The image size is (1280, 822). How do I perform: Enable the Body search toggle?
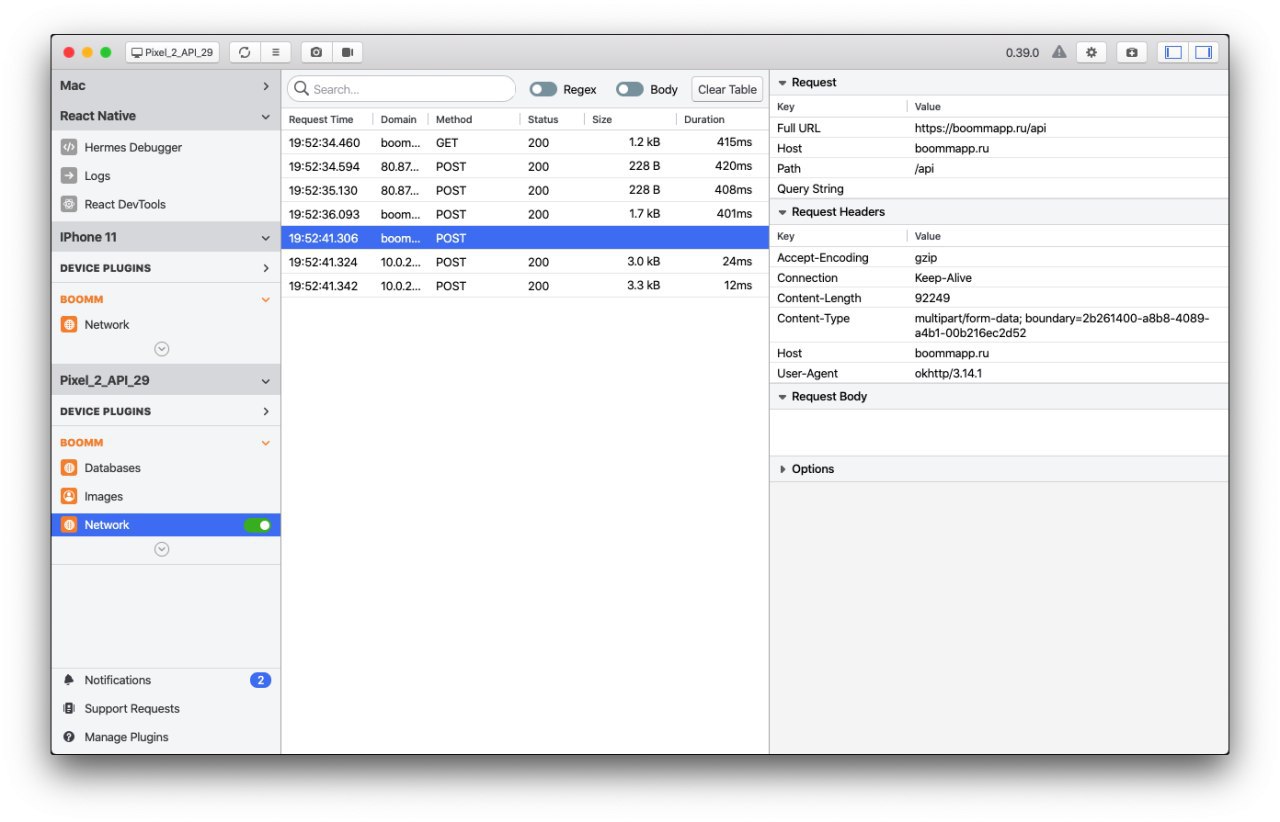click(630, 89)
